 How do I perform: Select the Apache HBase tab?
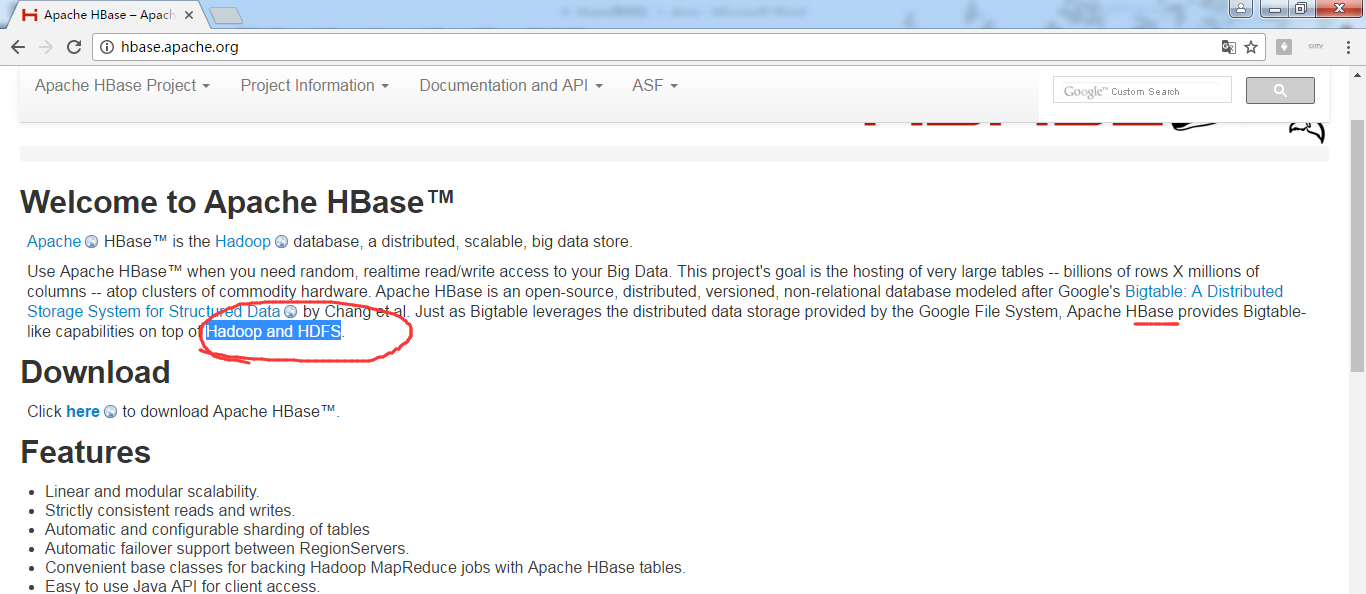point(108,15)
